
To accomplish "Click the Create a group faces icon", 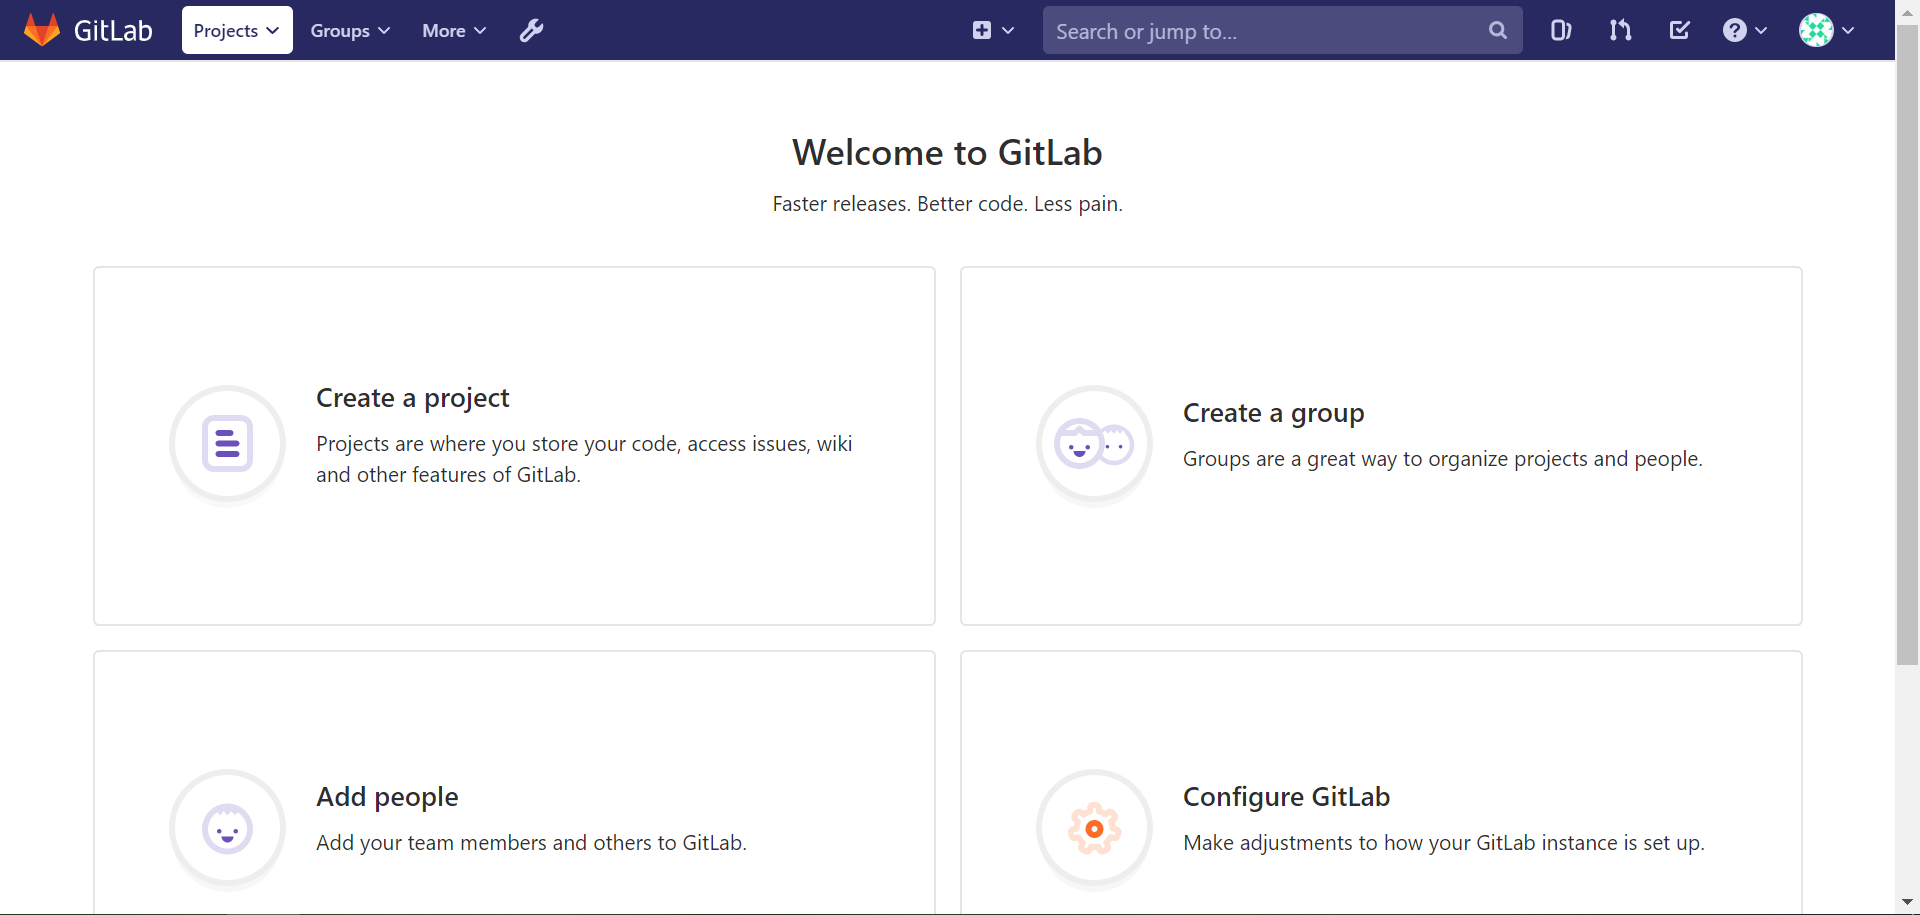I will (x=1094, y=444).
